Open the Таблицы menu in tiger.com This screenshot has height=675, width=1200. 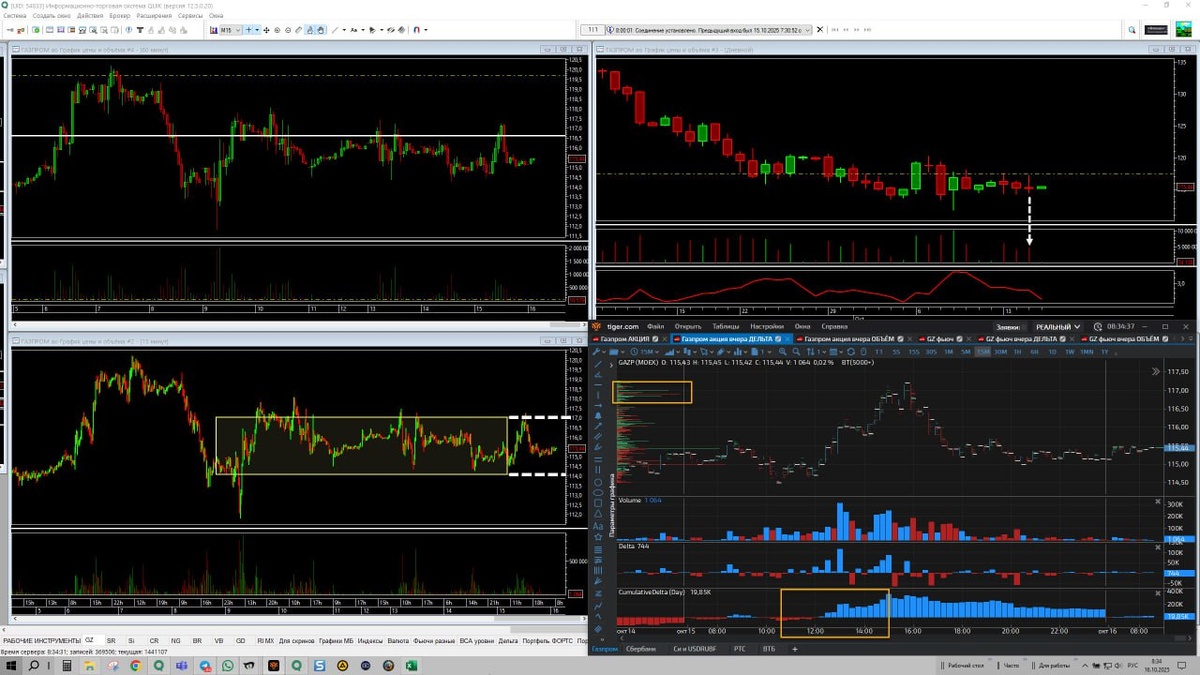coord(725,327)
